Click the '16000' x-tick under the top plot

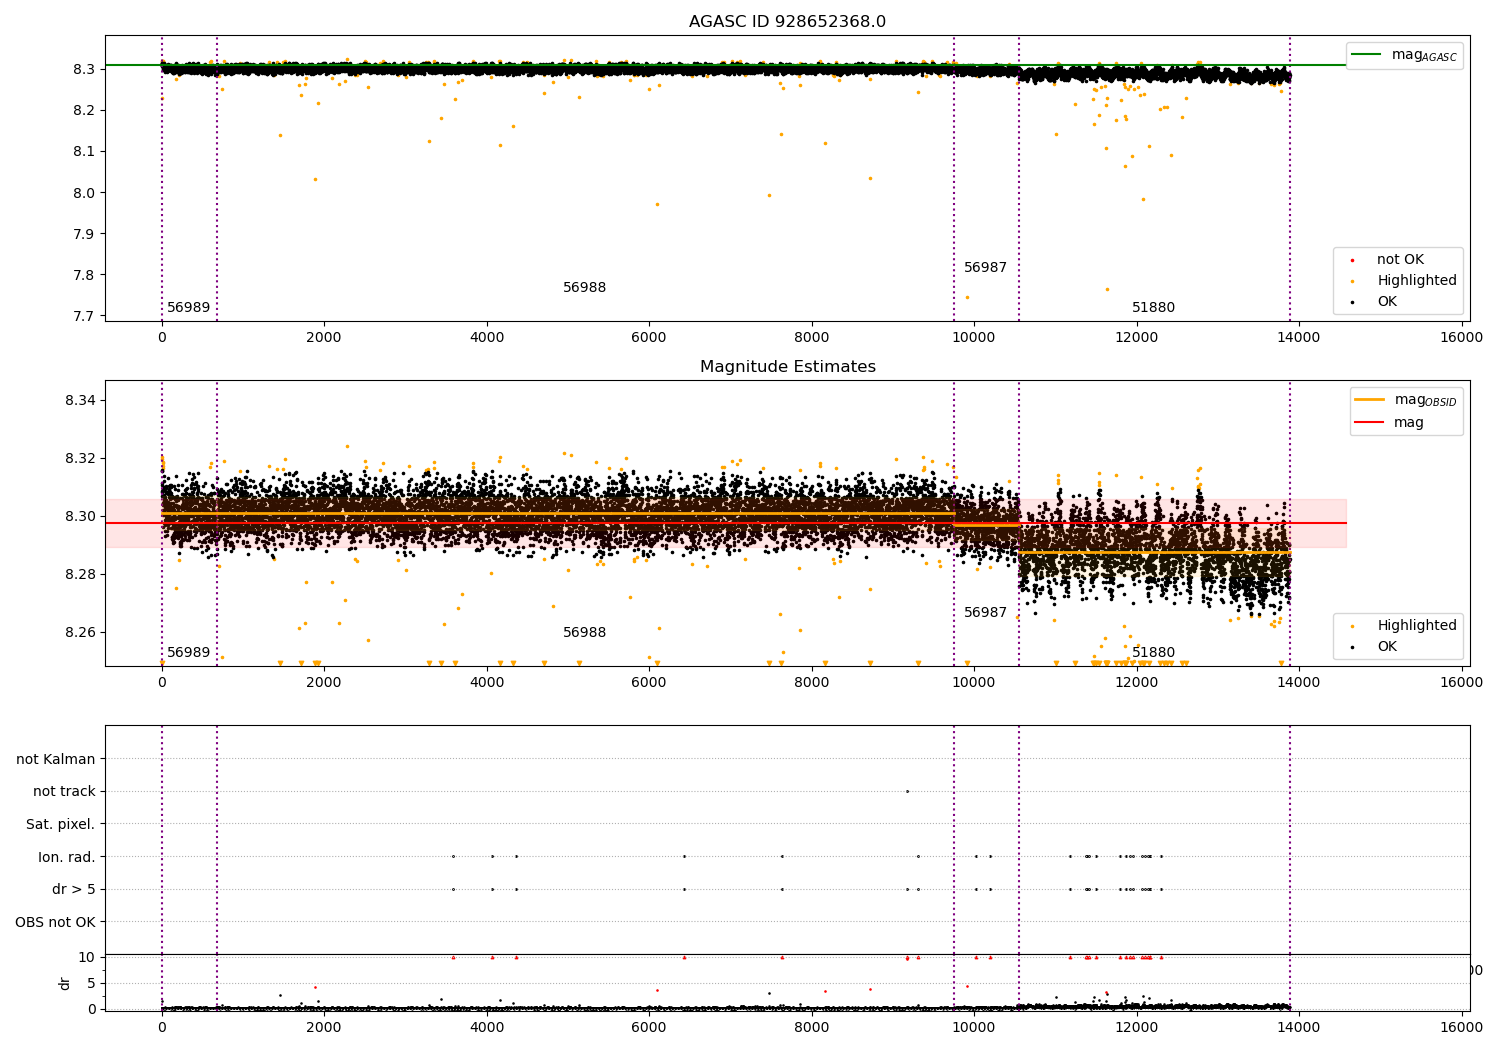[x=1461, y=338]
